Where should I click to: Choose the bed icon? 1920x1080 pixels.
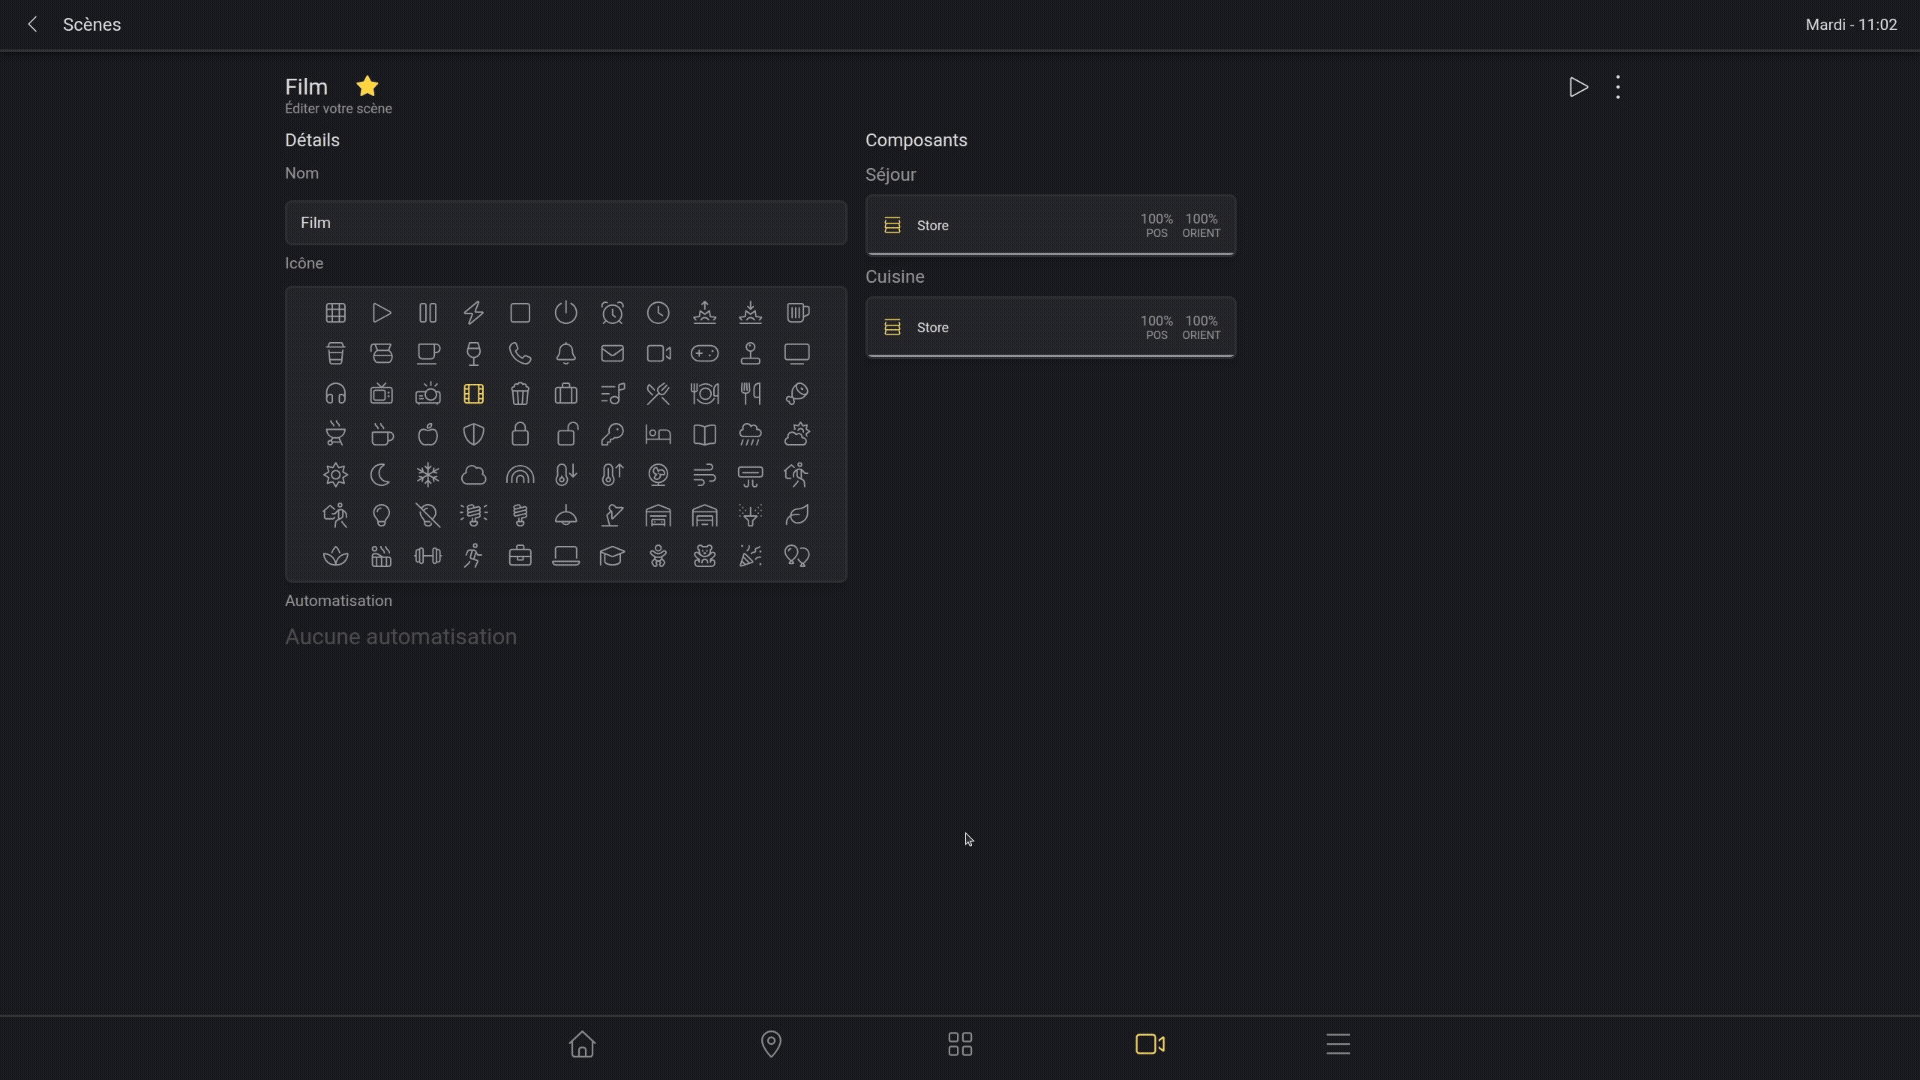click(x=658, y=434)
